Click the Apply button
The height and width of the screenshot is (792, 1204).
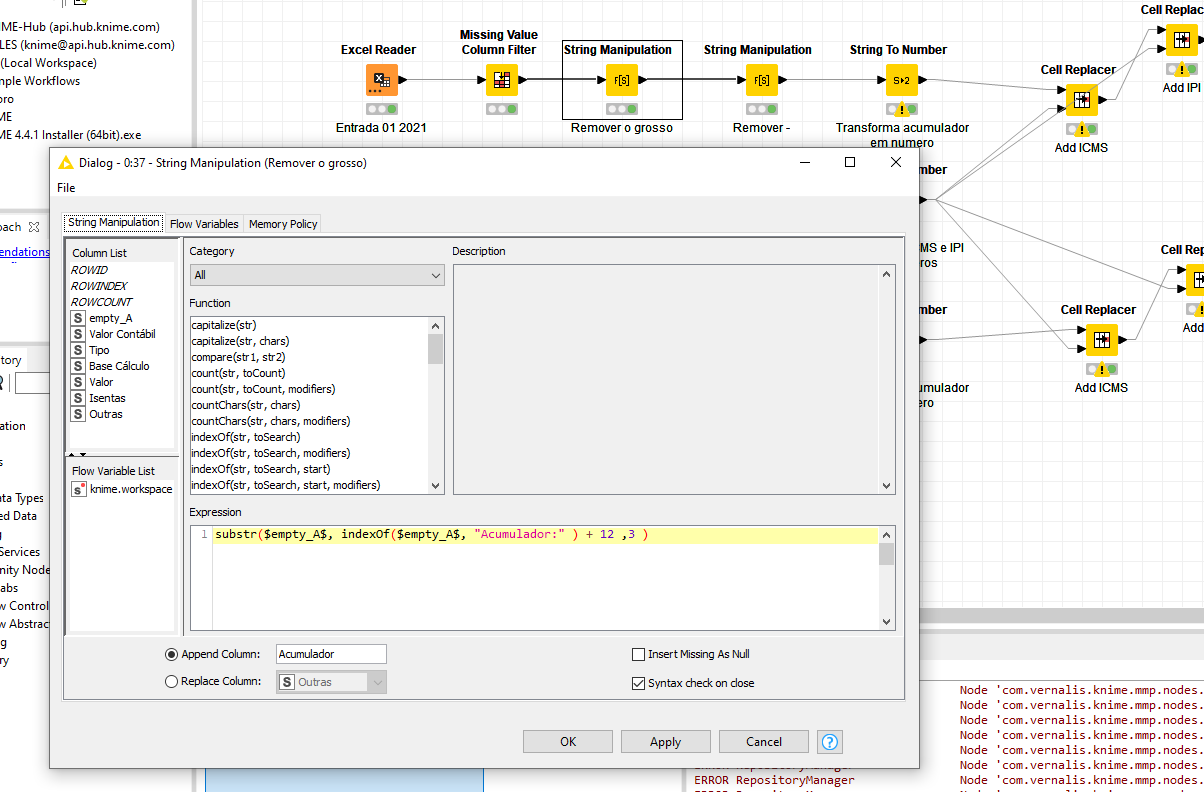[x=665, y=741]
